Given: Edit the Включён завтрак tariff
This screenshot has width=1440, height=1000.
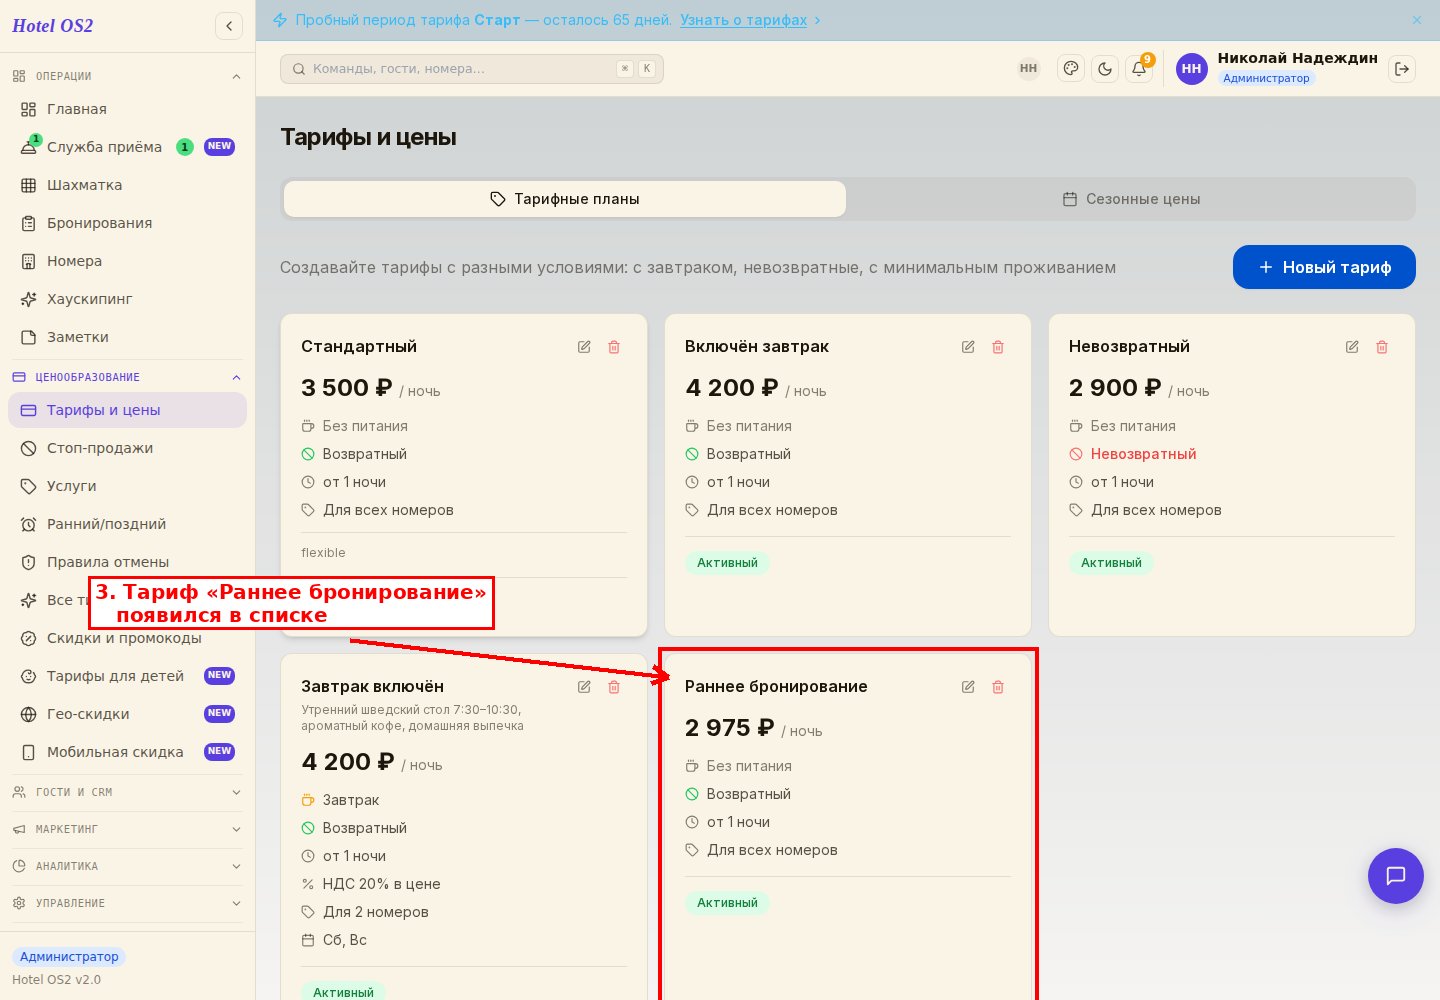Looking at the screenshot, I should [968, 347].
